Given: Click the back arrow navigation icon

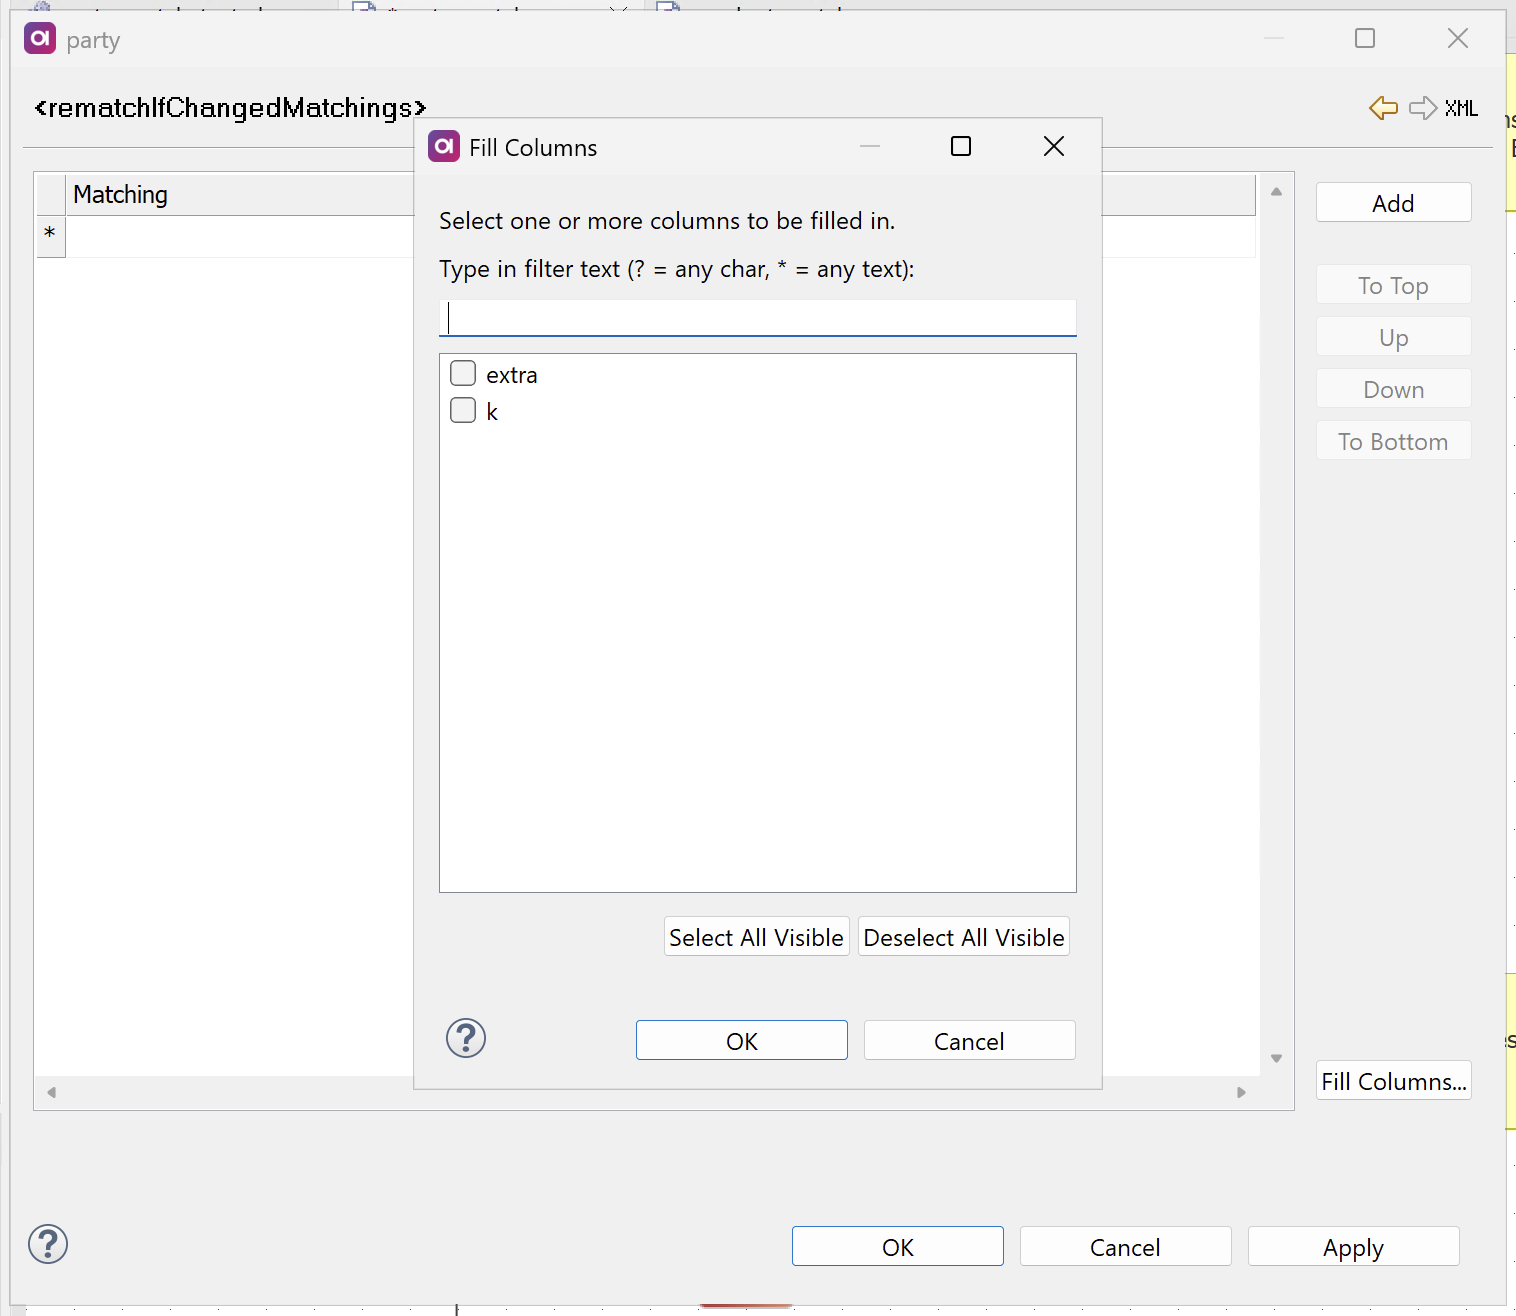Looking at the screenshot, I should (x=1383, y=108).
